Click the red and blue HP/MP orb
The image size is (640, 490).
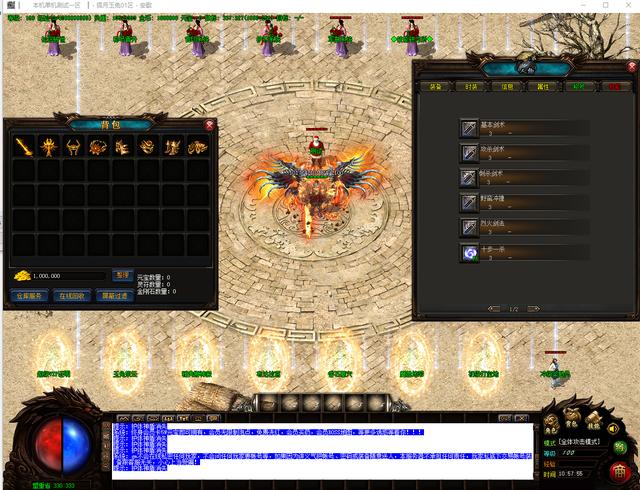(62, 444)
